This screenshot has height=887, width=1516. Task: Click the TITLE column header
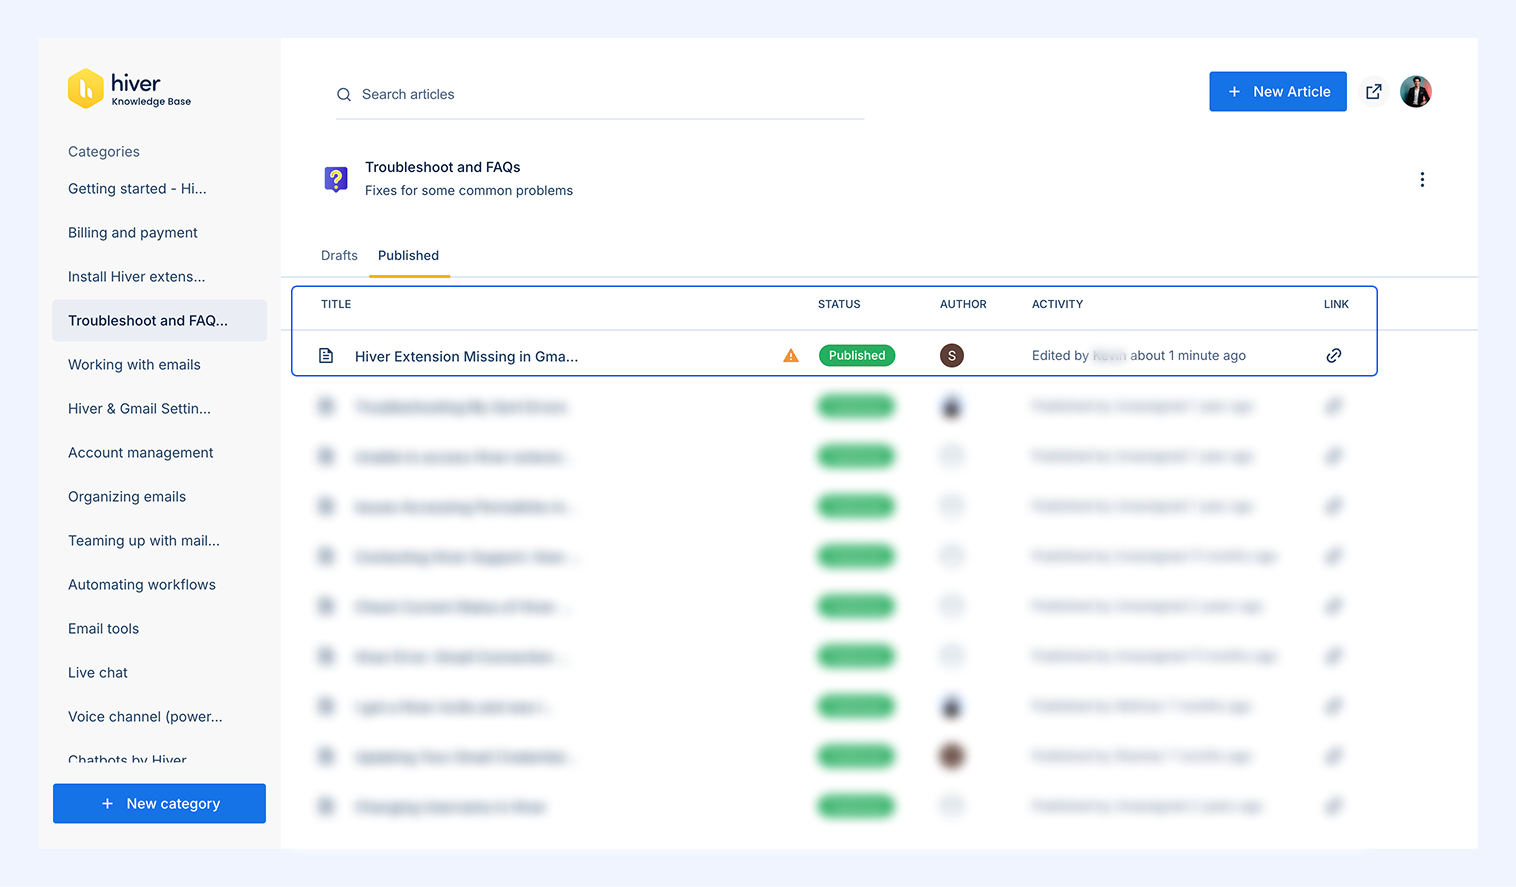[x=336, y=304]
